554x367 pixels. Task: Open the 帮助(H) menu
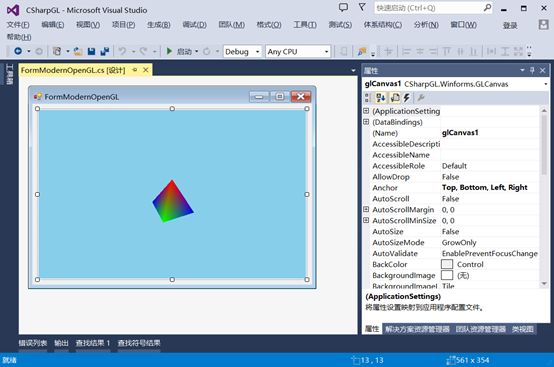click(x=19, y=37)
